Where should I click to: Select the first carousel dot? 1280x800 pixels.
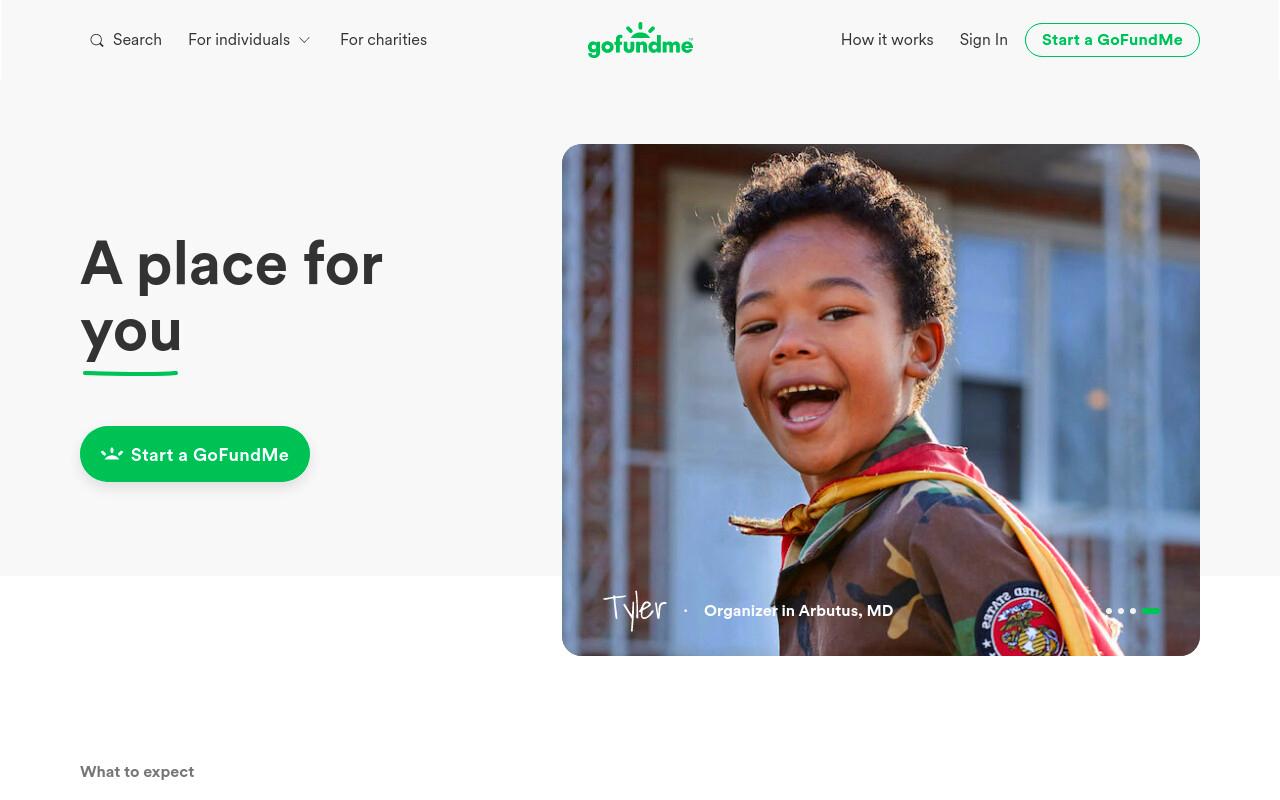tap(1109, 611)
